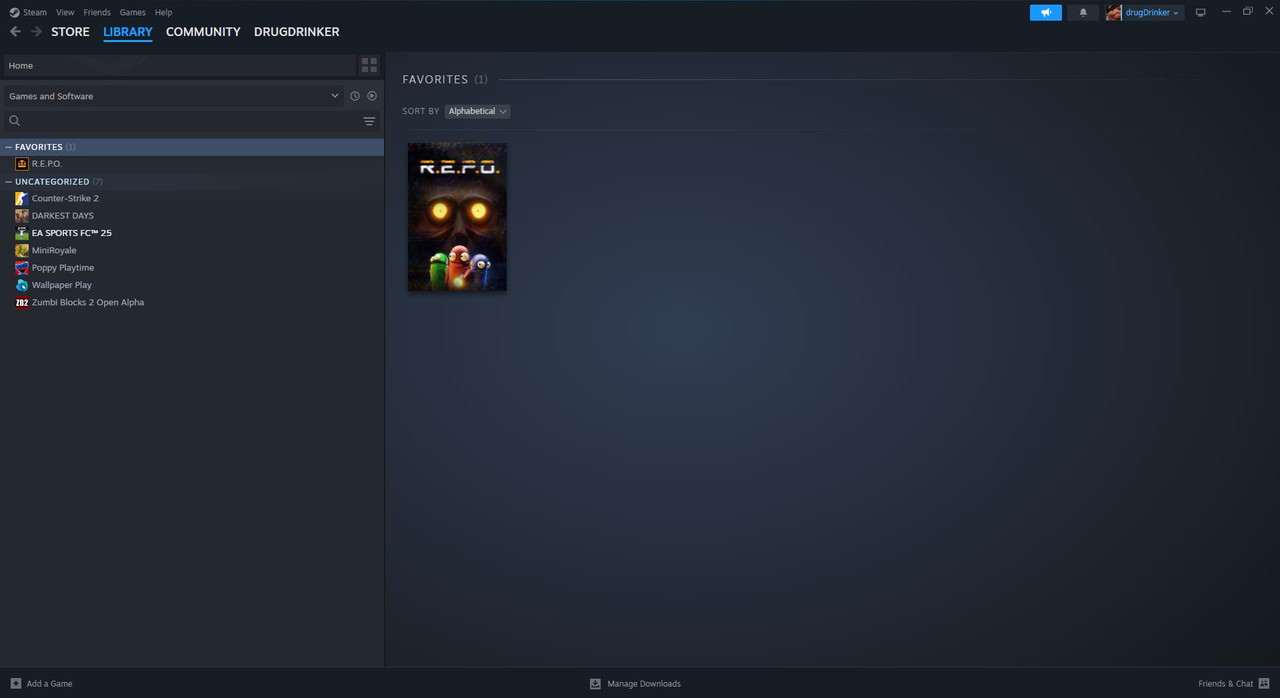Toggle the ready to play filter

[x=372, y=96]
